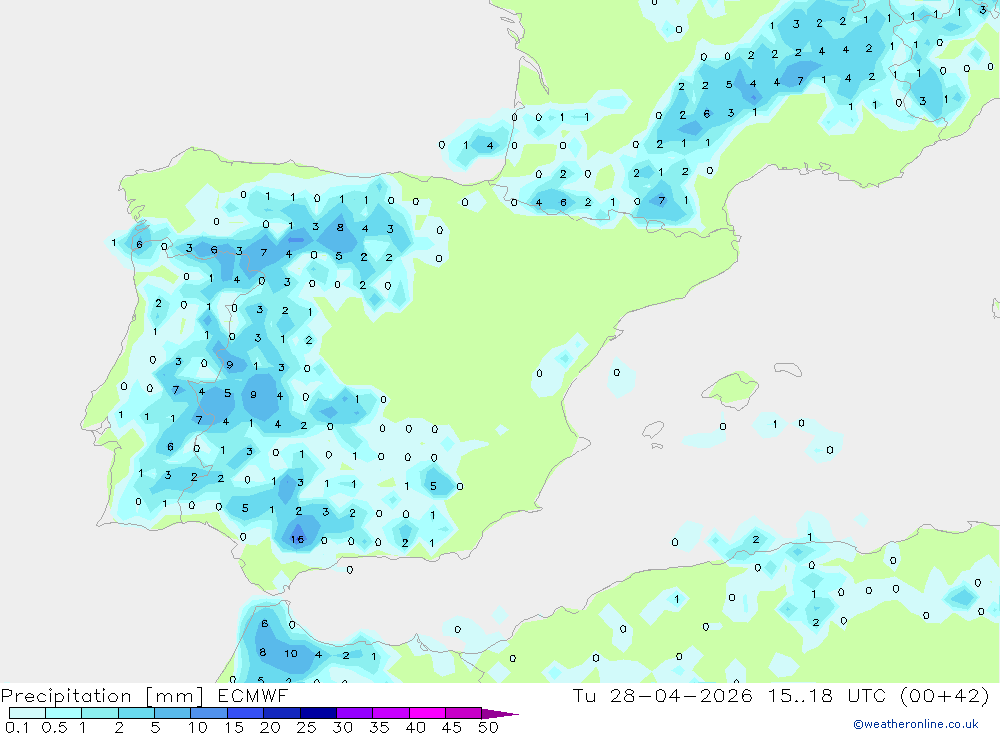
Task: Click the "0.5" legend scale label
Action: (x=54, y=727)
